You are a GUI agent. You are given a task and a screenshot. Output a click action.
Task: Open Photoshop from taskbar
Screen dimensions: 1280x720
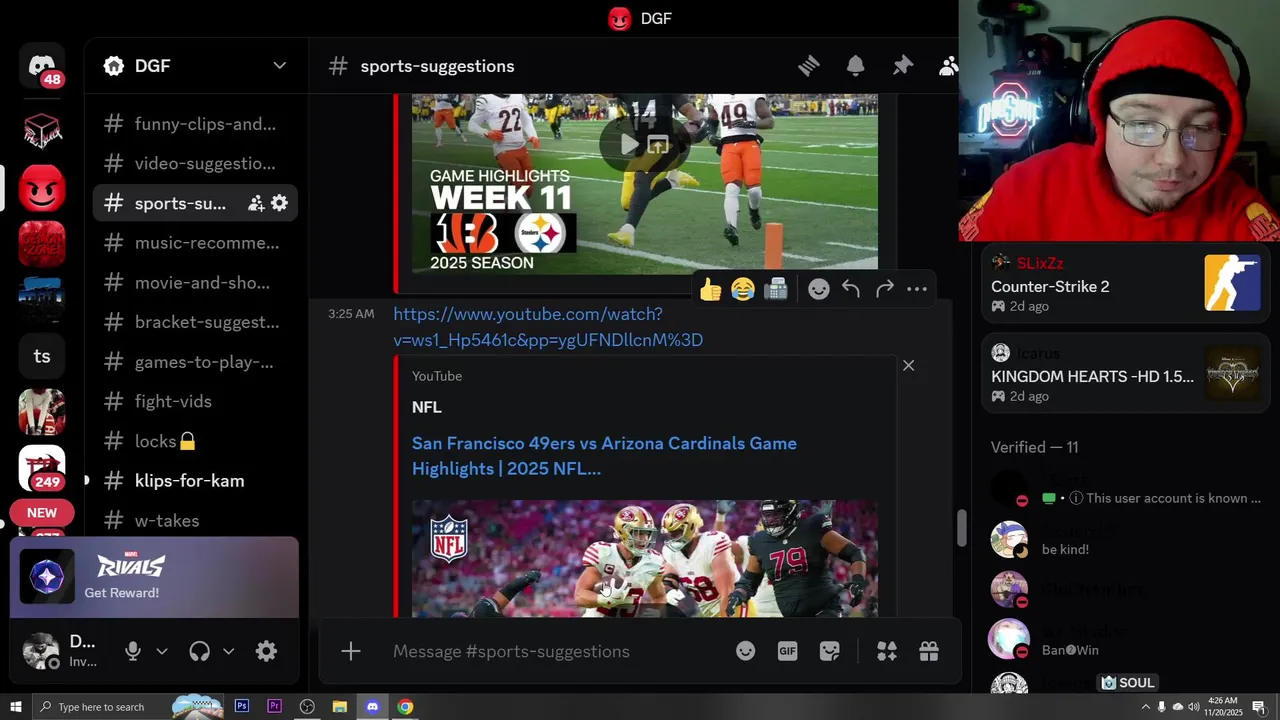pyautogui.click(x=242, y=707)
